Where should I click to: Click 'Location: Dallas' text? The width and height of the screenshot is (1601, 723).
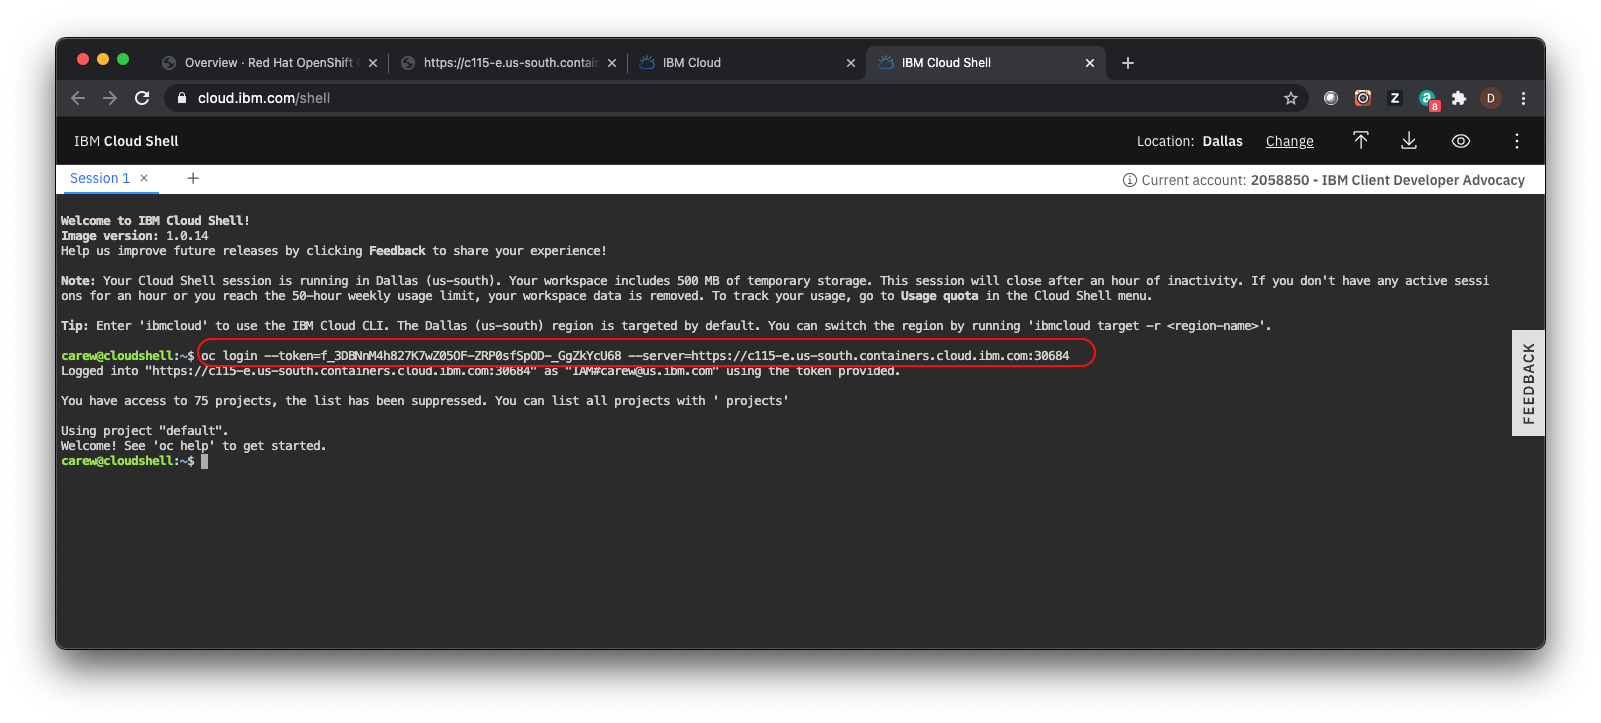click(x=1189, y=142)
